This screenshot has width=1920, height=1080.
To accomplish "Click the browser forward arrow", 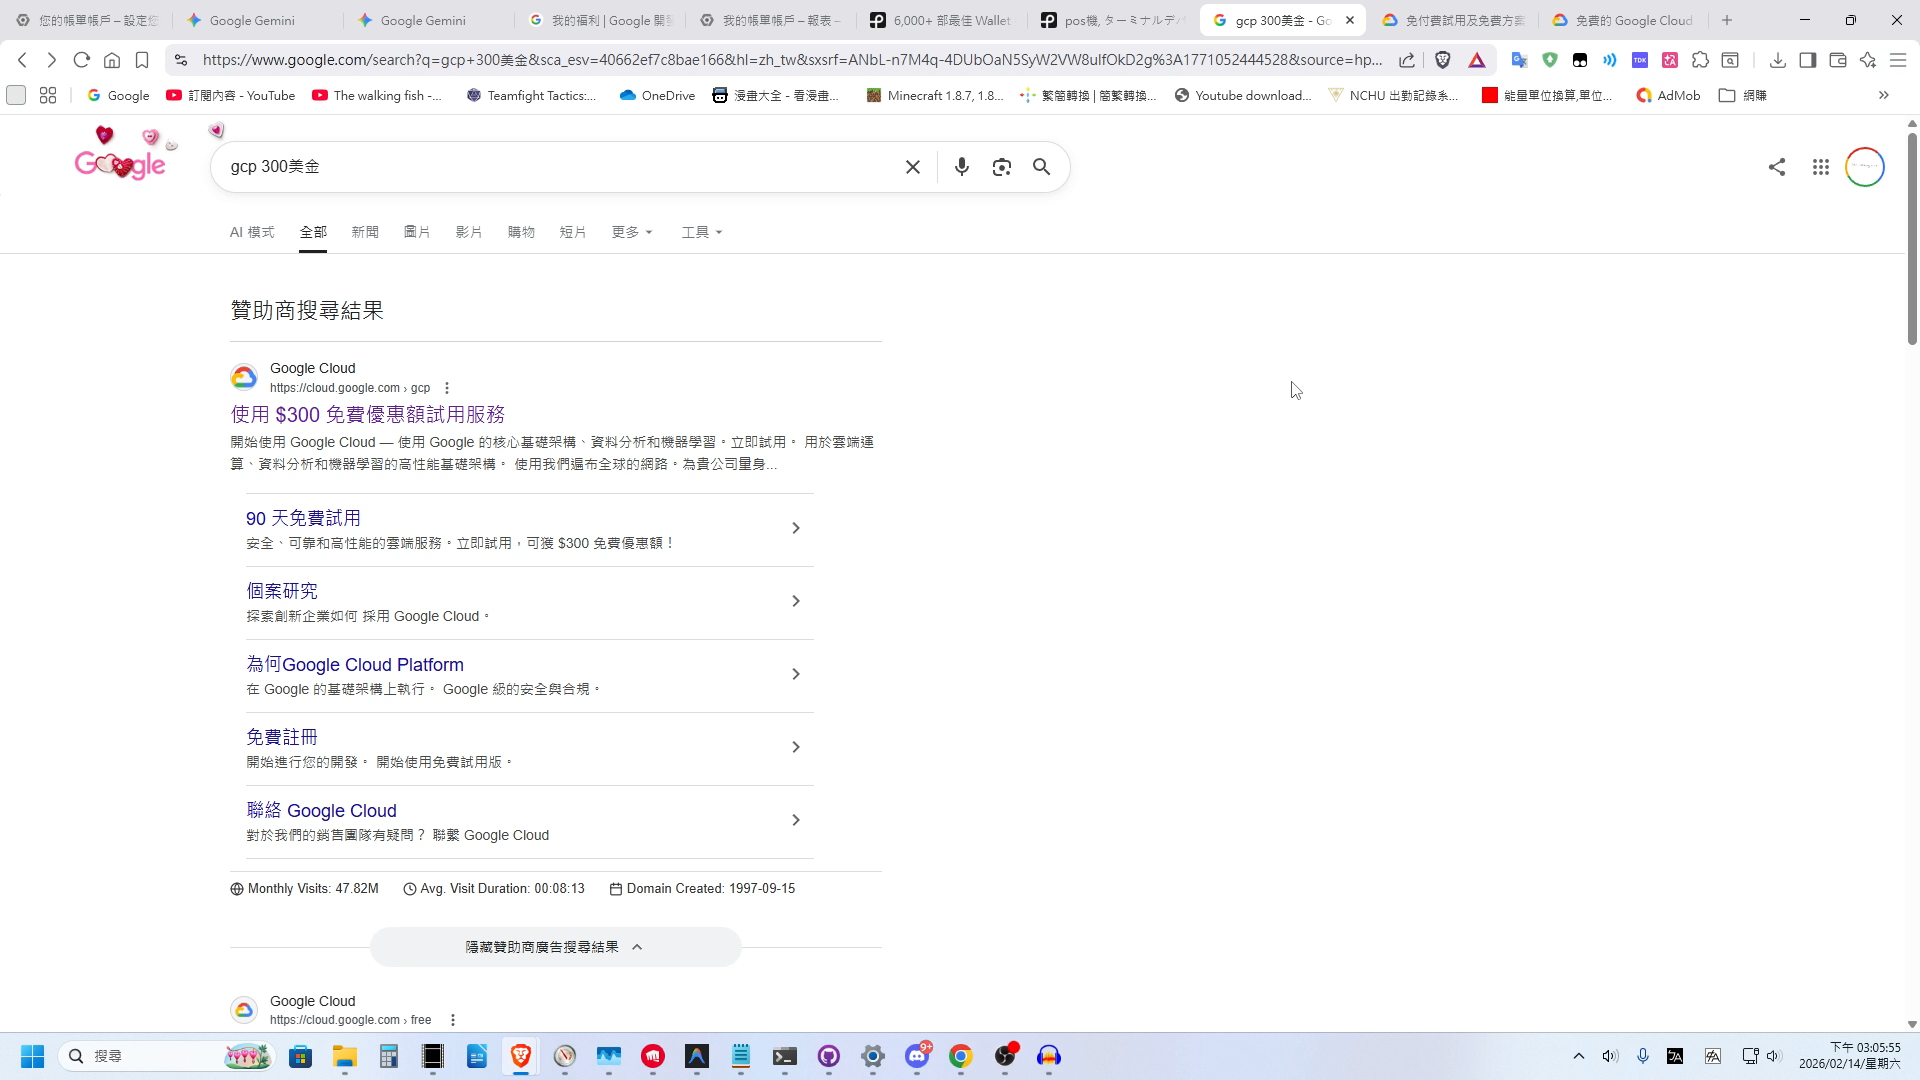I will click(52, 60).
